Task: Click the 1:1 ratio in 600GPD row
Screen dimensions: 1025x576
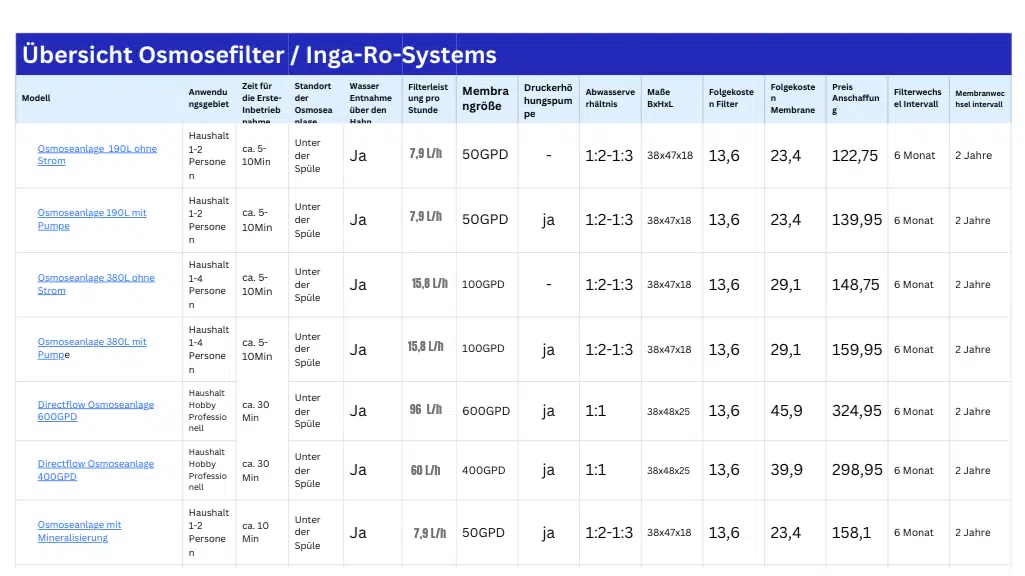Action: pyautogui.click(x=596, y=411)
